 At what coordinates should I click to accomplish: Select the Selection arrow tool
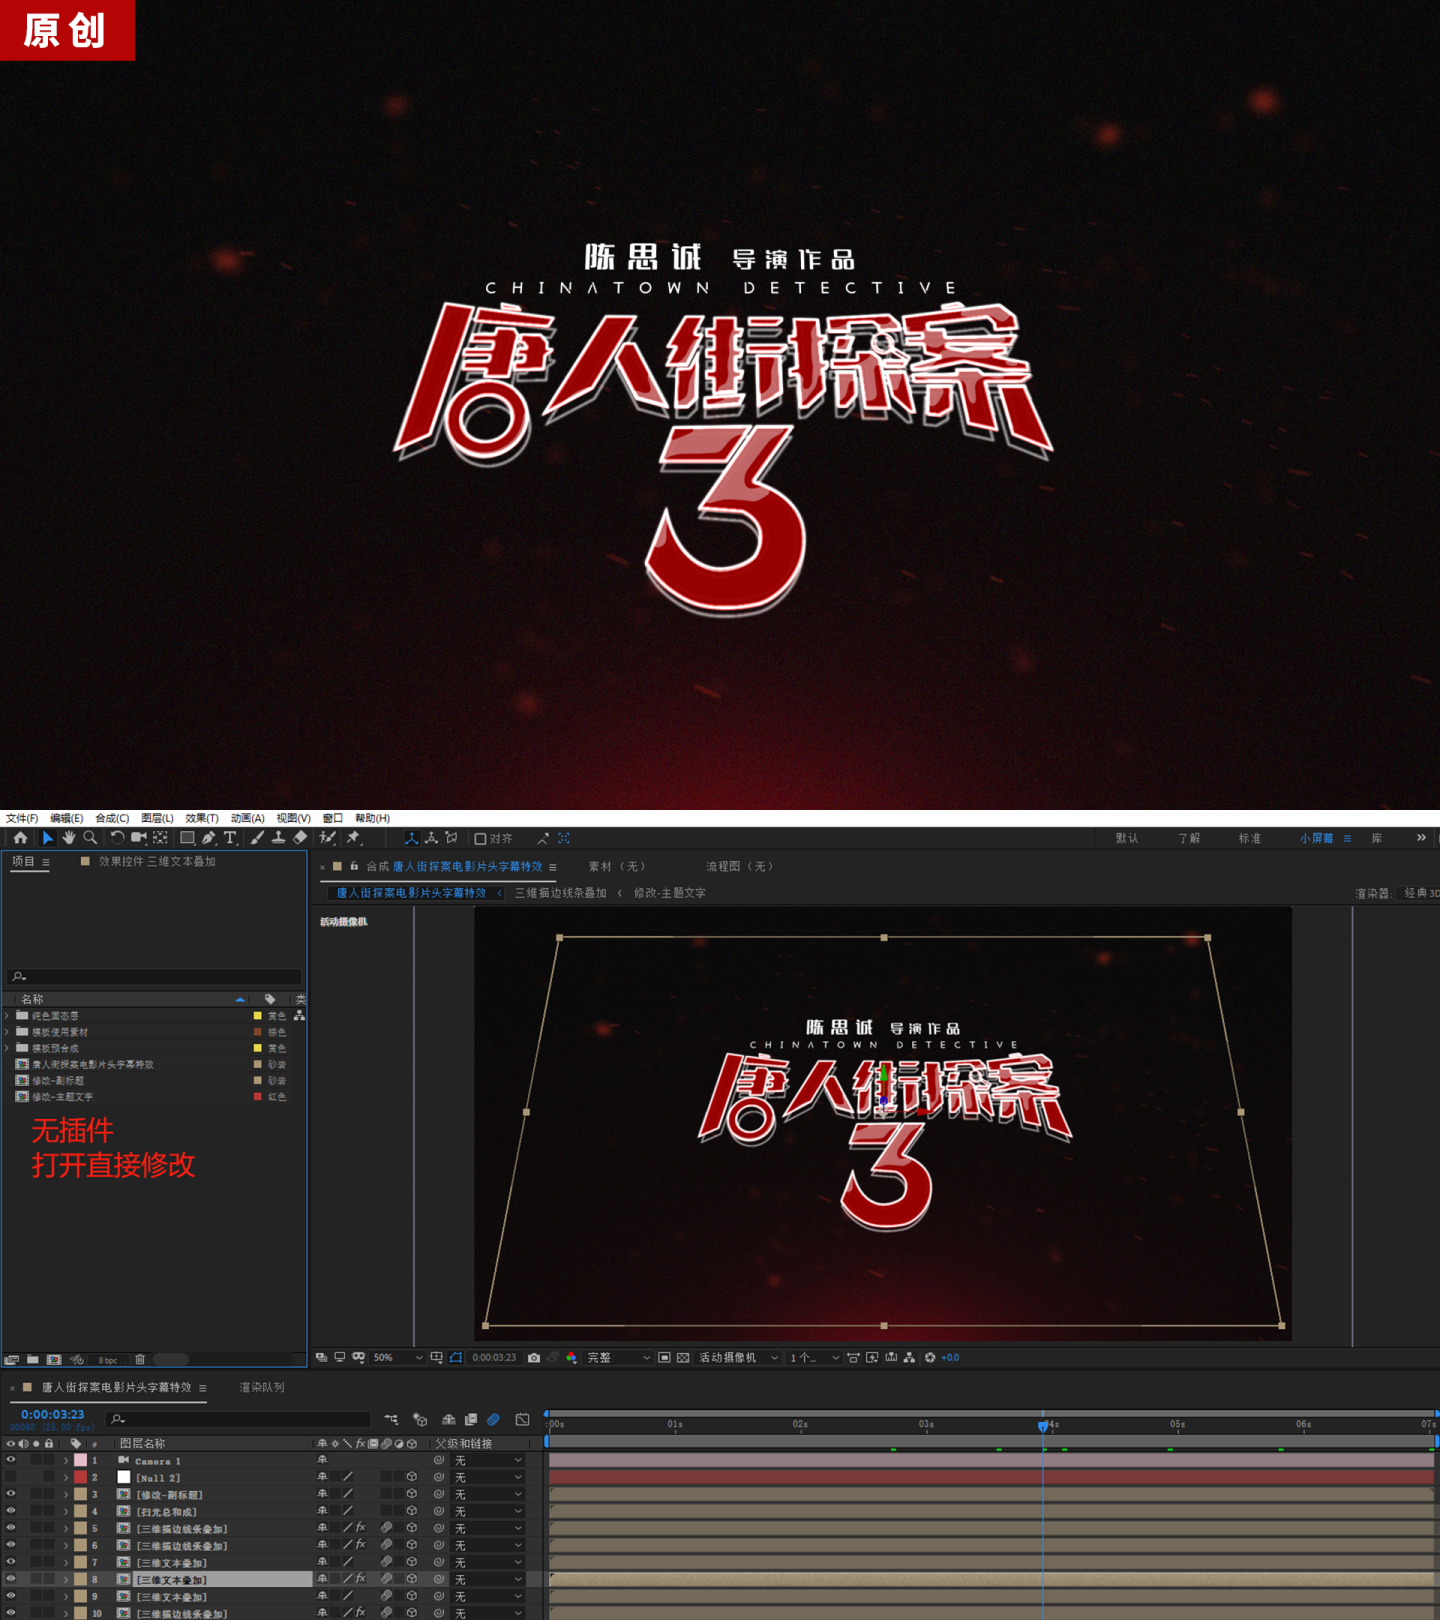47,838
